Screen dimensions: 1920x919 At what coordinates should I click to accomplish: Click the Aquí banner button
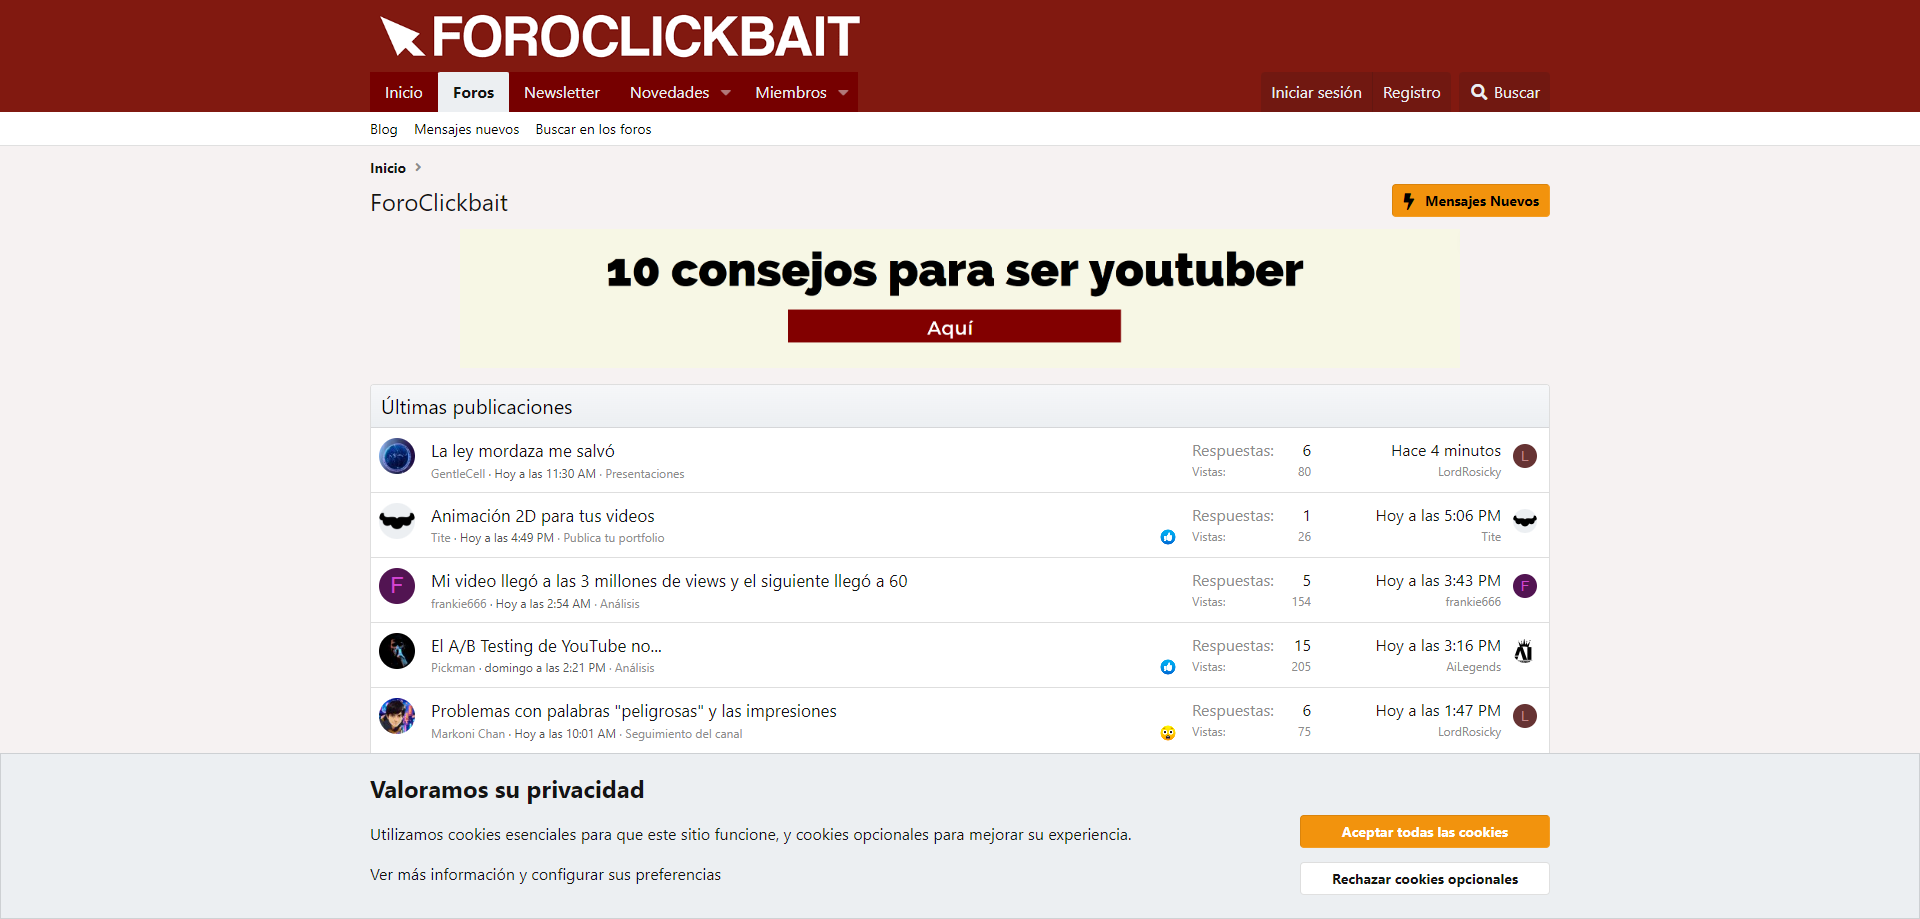tap(954, 326)
